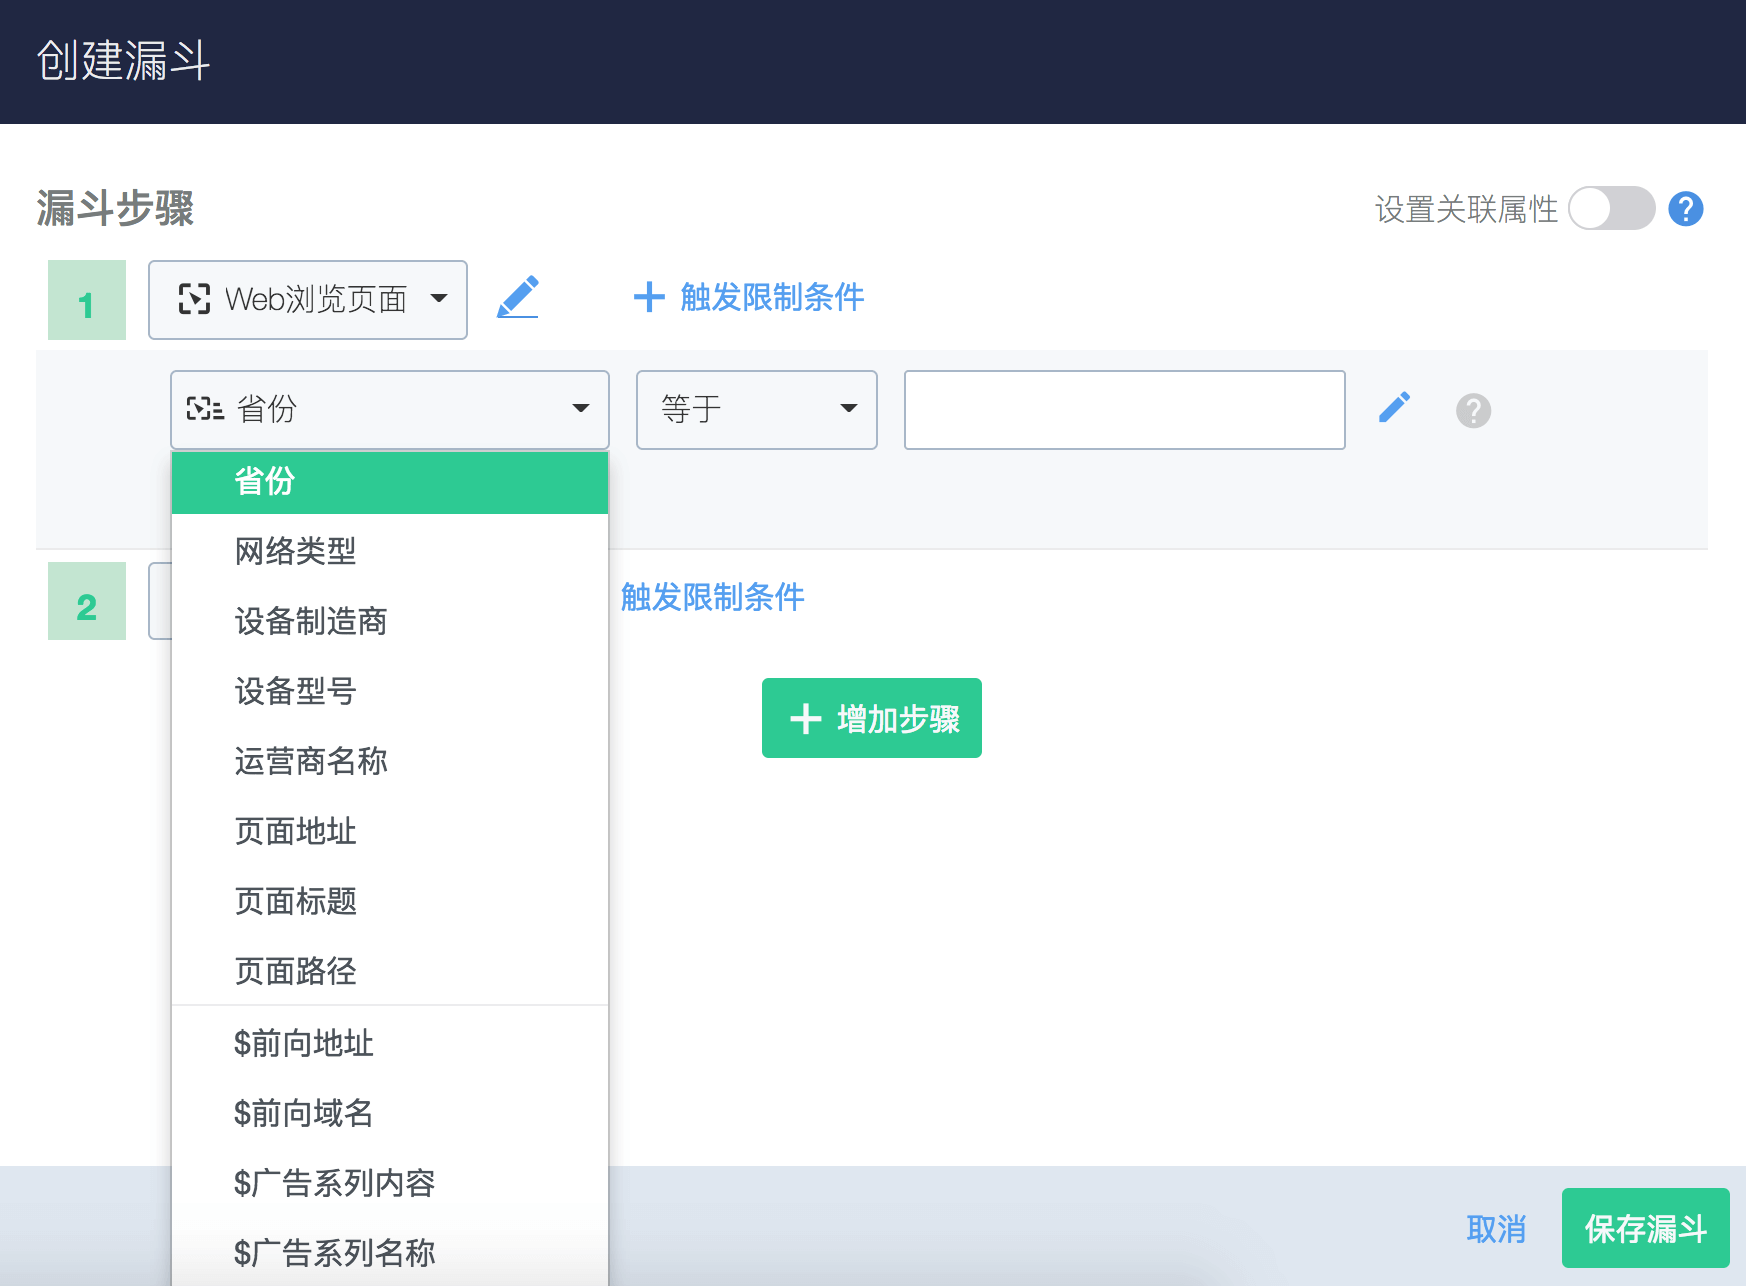The image size is (1746, 1286).
Task: Pick $前向域名 from the list
Action: (389, 1113)
